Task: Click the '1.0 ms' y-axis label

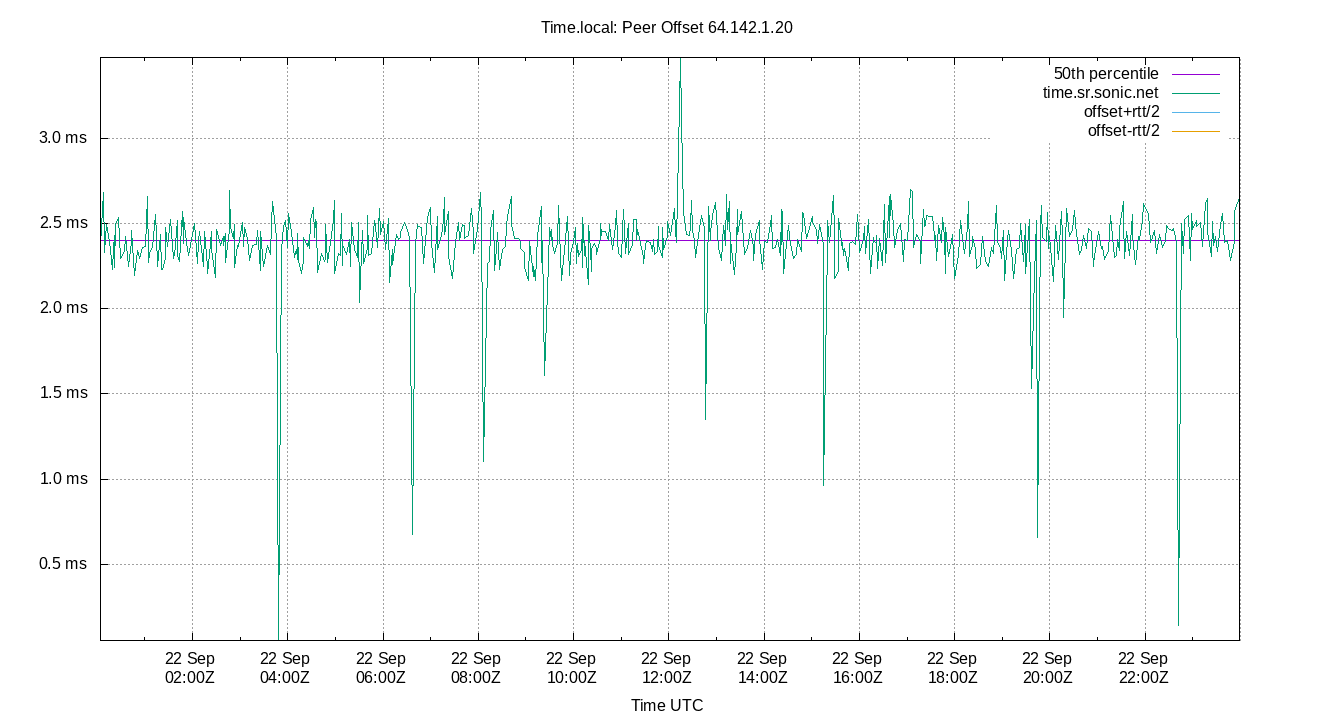Action: (x=63, y=479)
